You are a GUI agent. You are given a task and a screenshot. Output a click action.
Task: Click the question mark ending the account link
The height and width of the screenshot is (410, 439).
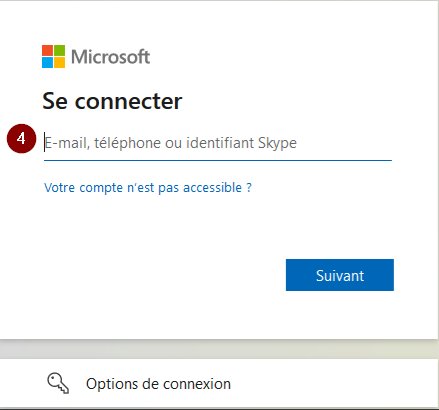[x=249, y=187]
